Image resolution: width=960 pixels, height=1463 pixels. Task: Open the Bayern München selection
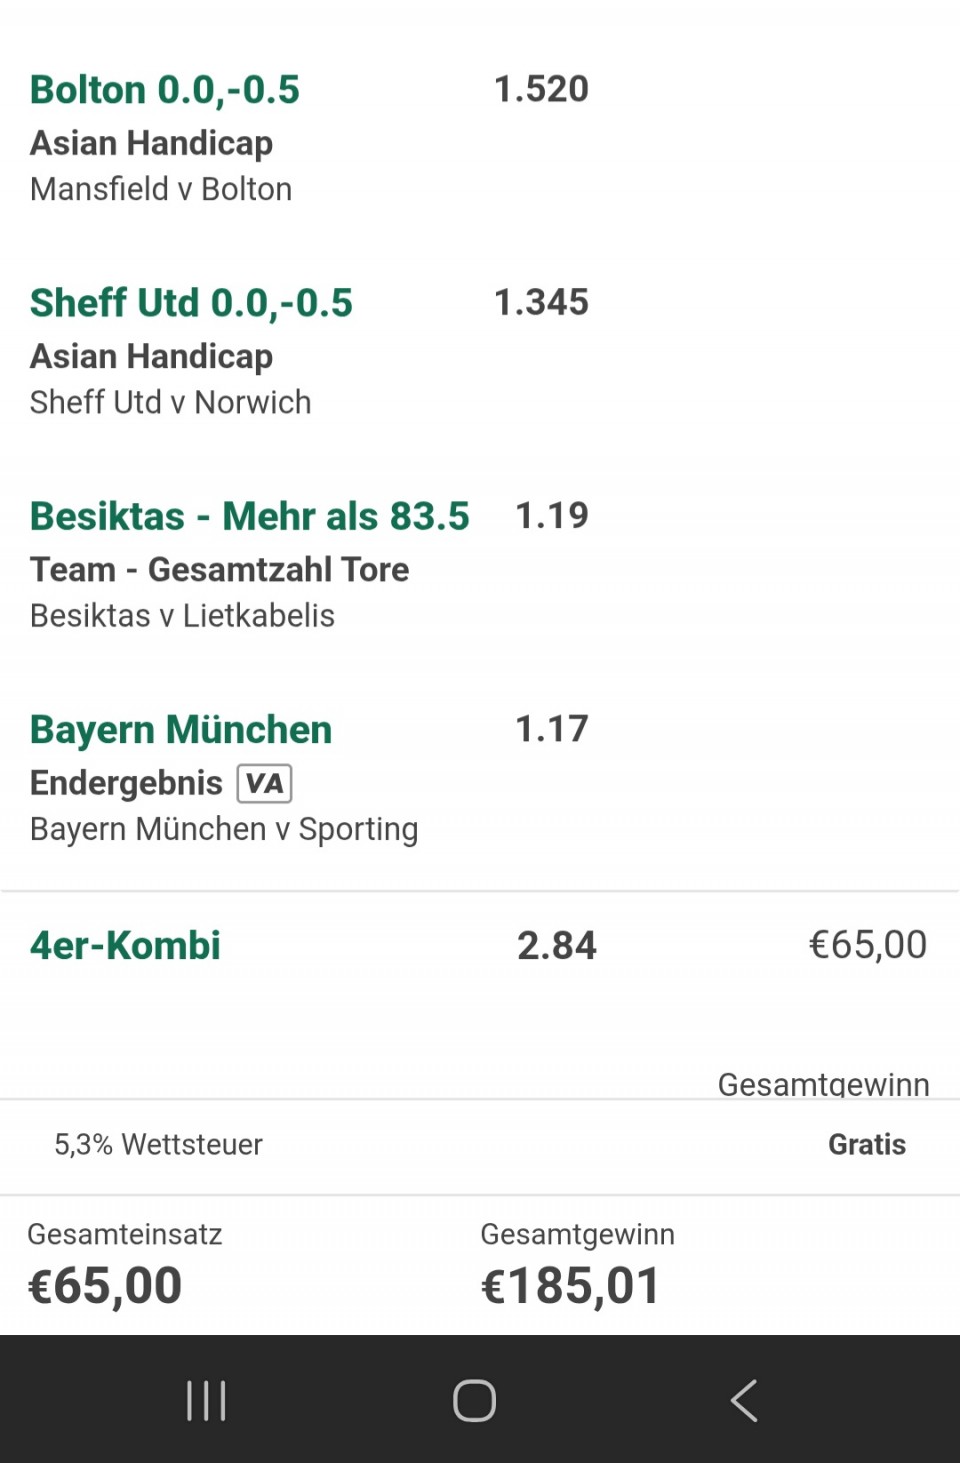coord(181,730)
